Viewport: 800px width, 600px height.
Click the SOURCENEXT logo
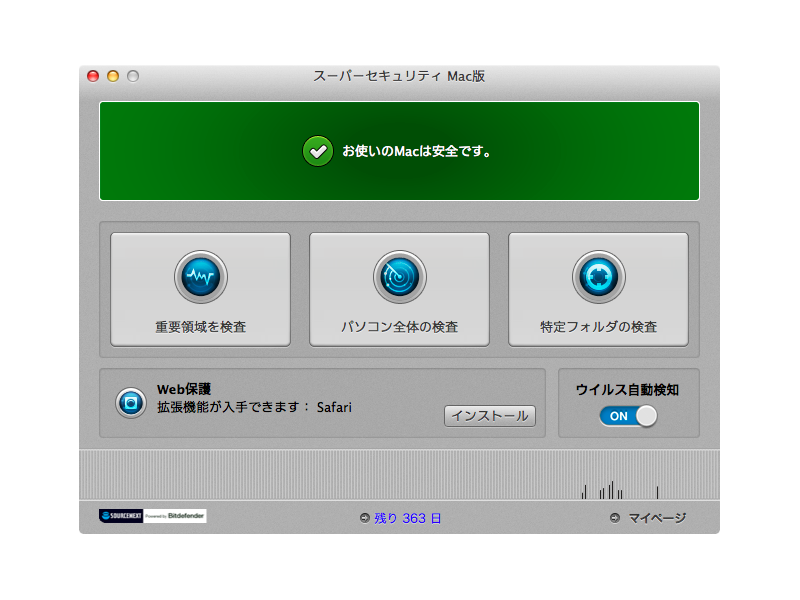point(121,516)
